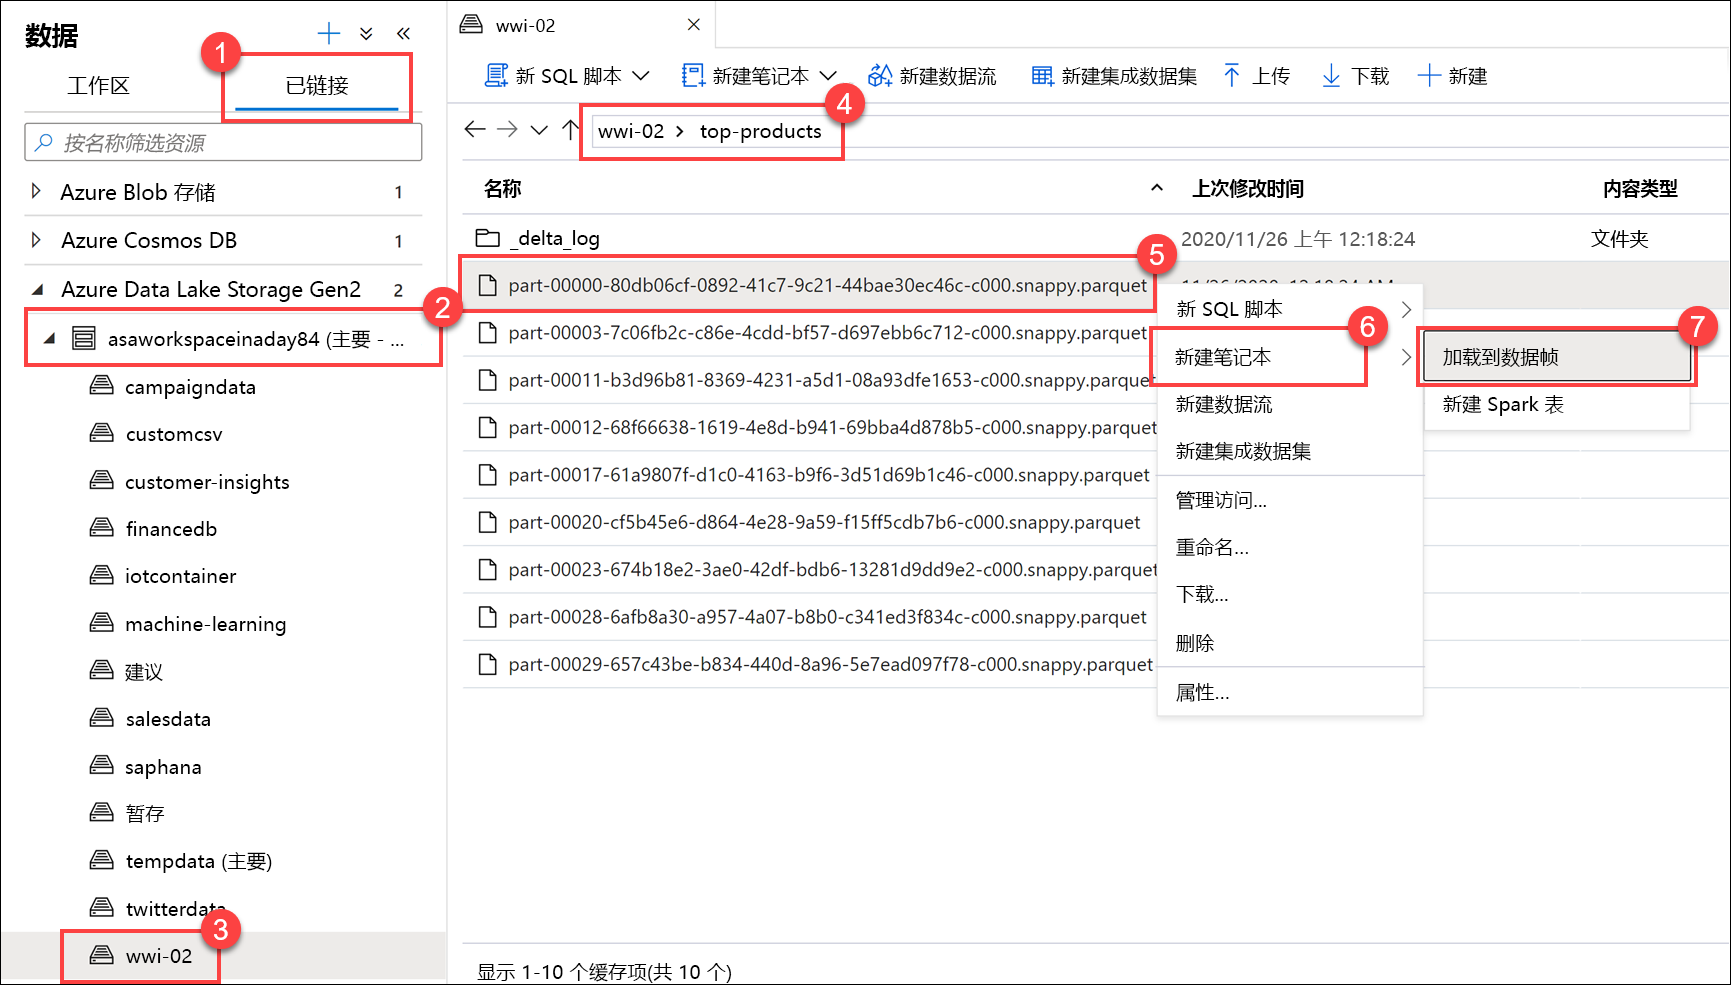Sort by 上次修改时间 column header

click(1248, 188)
